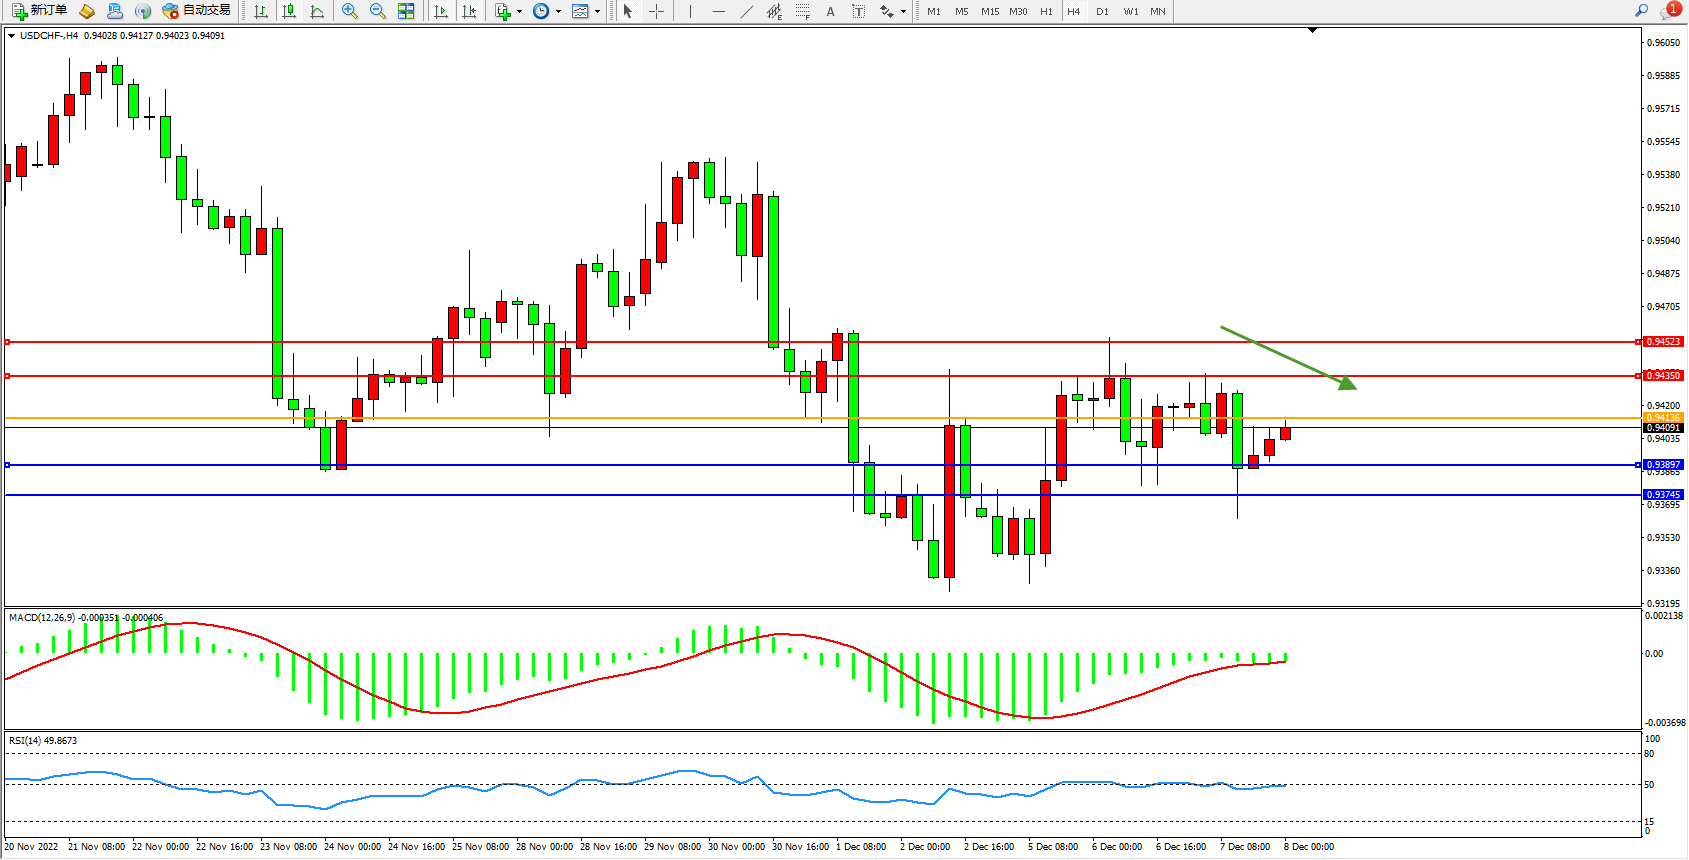Viewport: 1689px width, 860px height.
Task: Tile chart windows icon
Action: (x=406, y=11)
